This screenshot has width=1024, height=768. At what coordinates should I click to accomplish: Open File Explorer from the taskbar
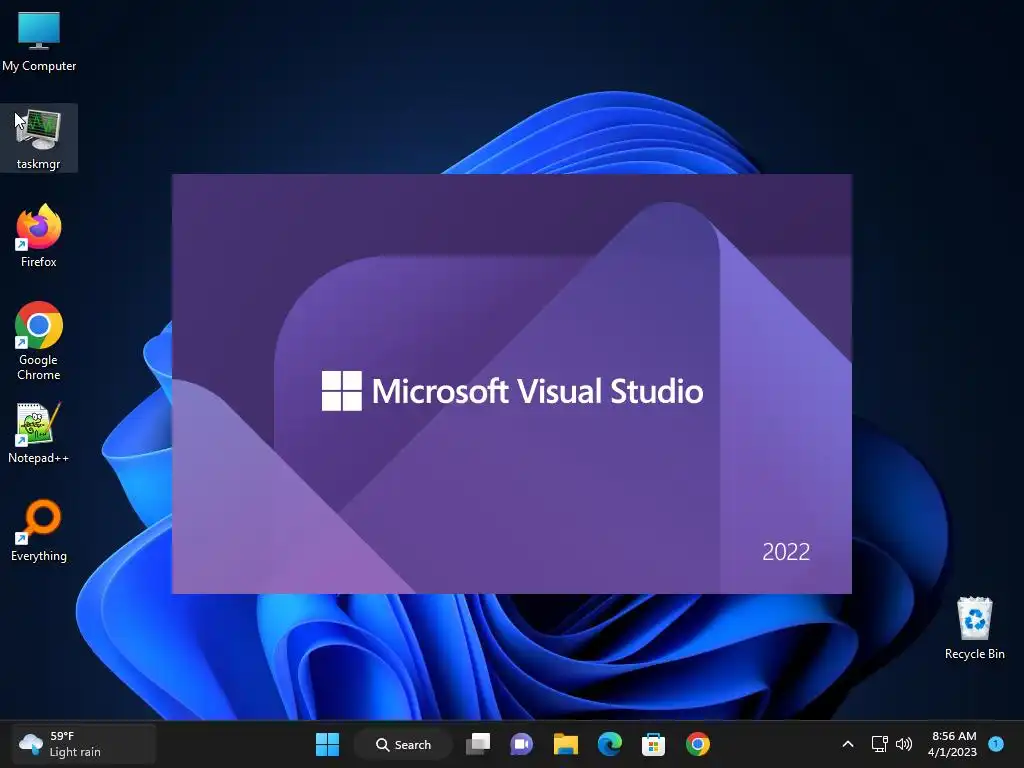tap(566, 744)
